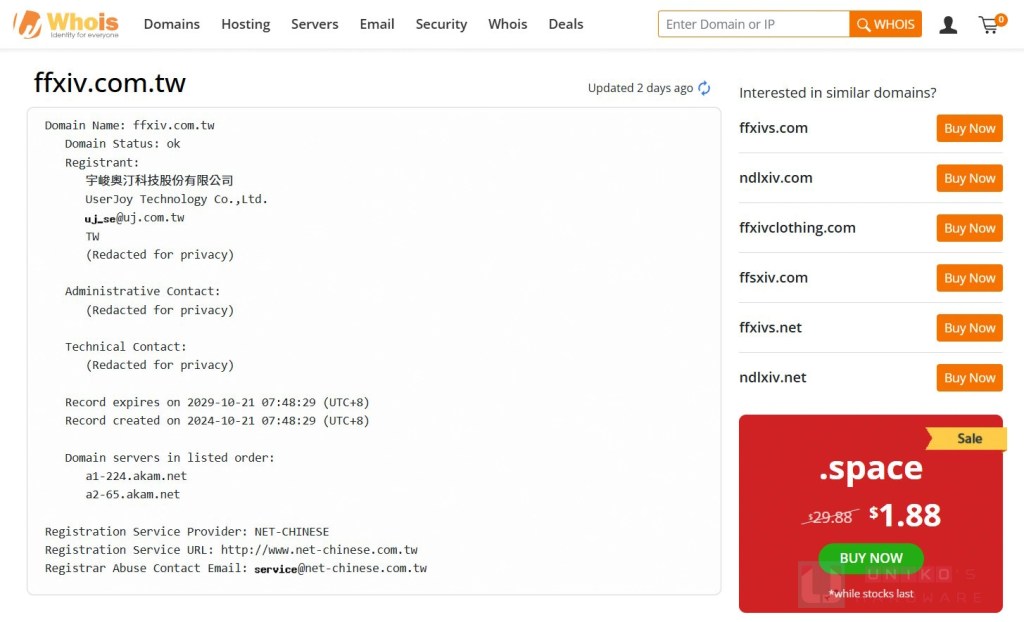Buy Now for ndlxiv.net
Screen dimensions: 1024x622
pyautogui.click(x=969, y=378)
